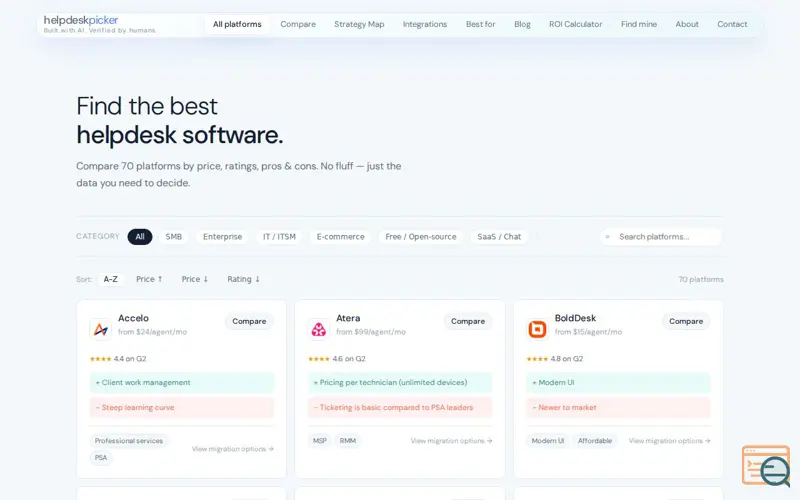Click the Professional services tag on Accelo
This screenshot has height=500, width=800.
(129, 441)
